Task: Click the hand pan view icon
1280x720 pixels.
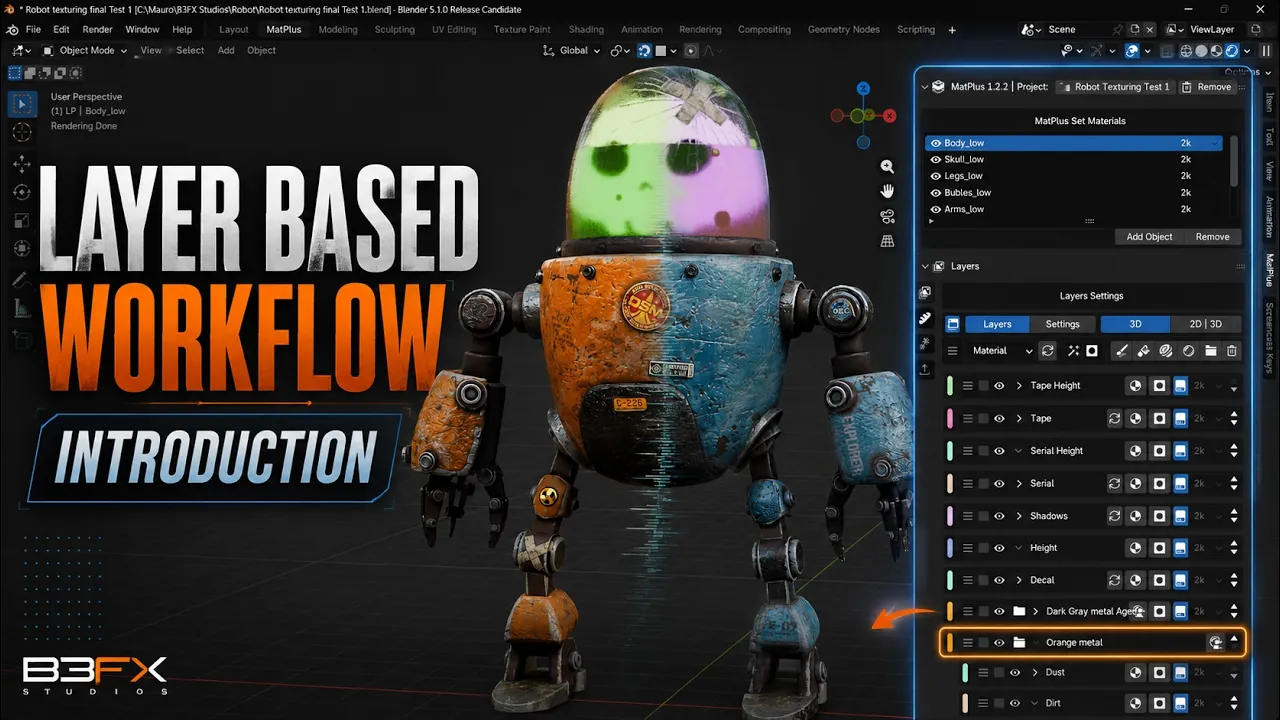Action: [x=887, y=191]
